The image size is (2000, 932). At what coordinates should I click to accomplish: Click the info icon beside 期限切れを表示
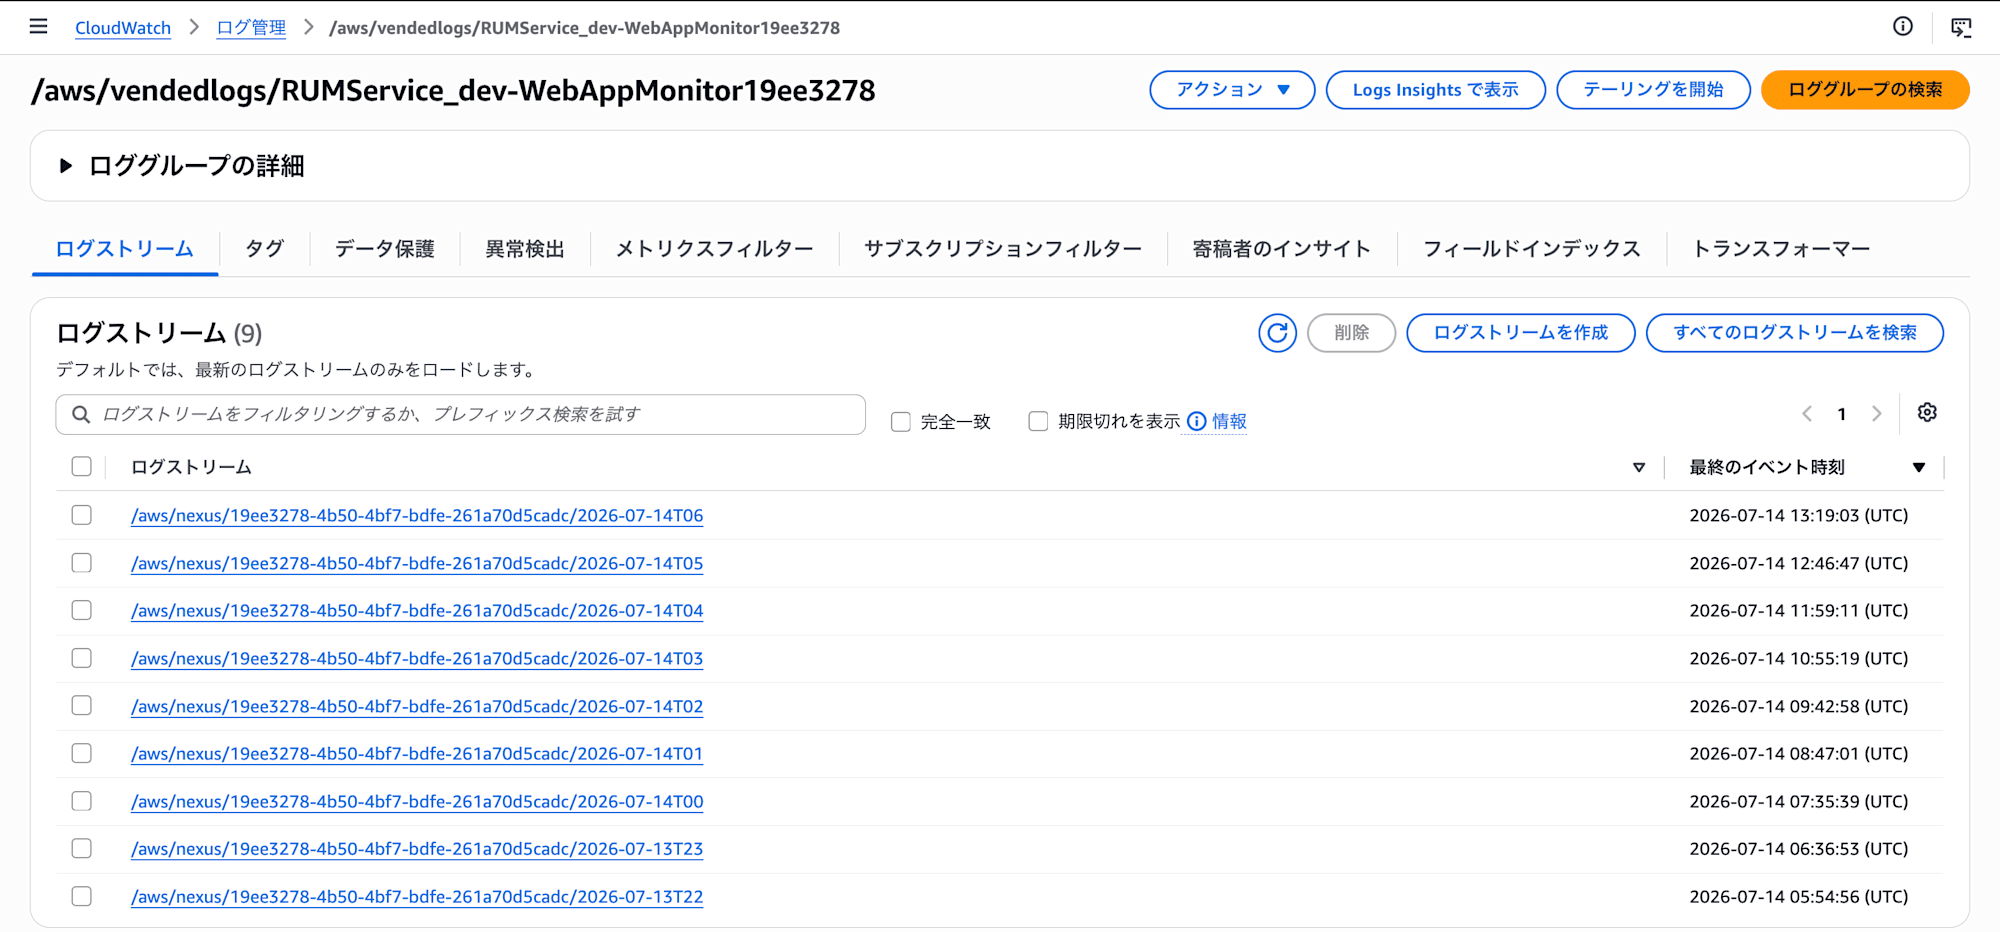point(1197,422)
